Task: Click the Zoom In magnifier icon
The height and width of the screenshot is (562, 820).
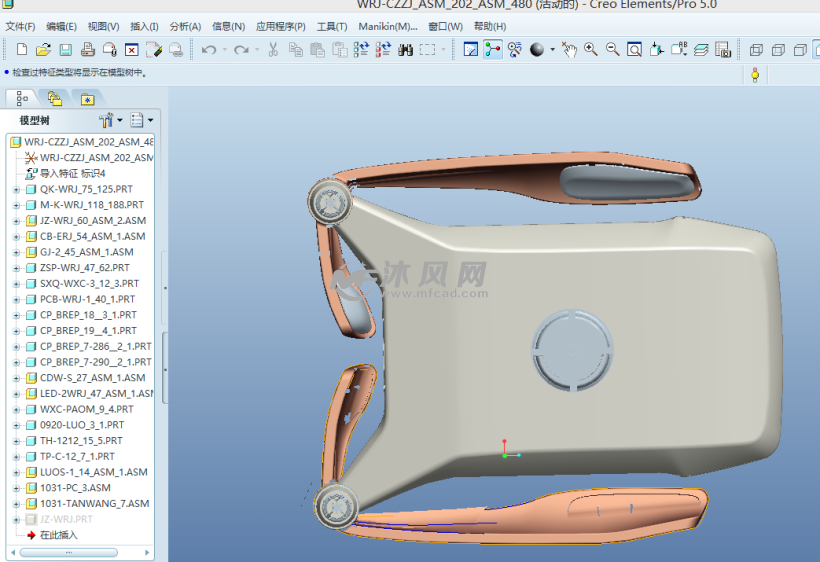Action: pos(591,49)
